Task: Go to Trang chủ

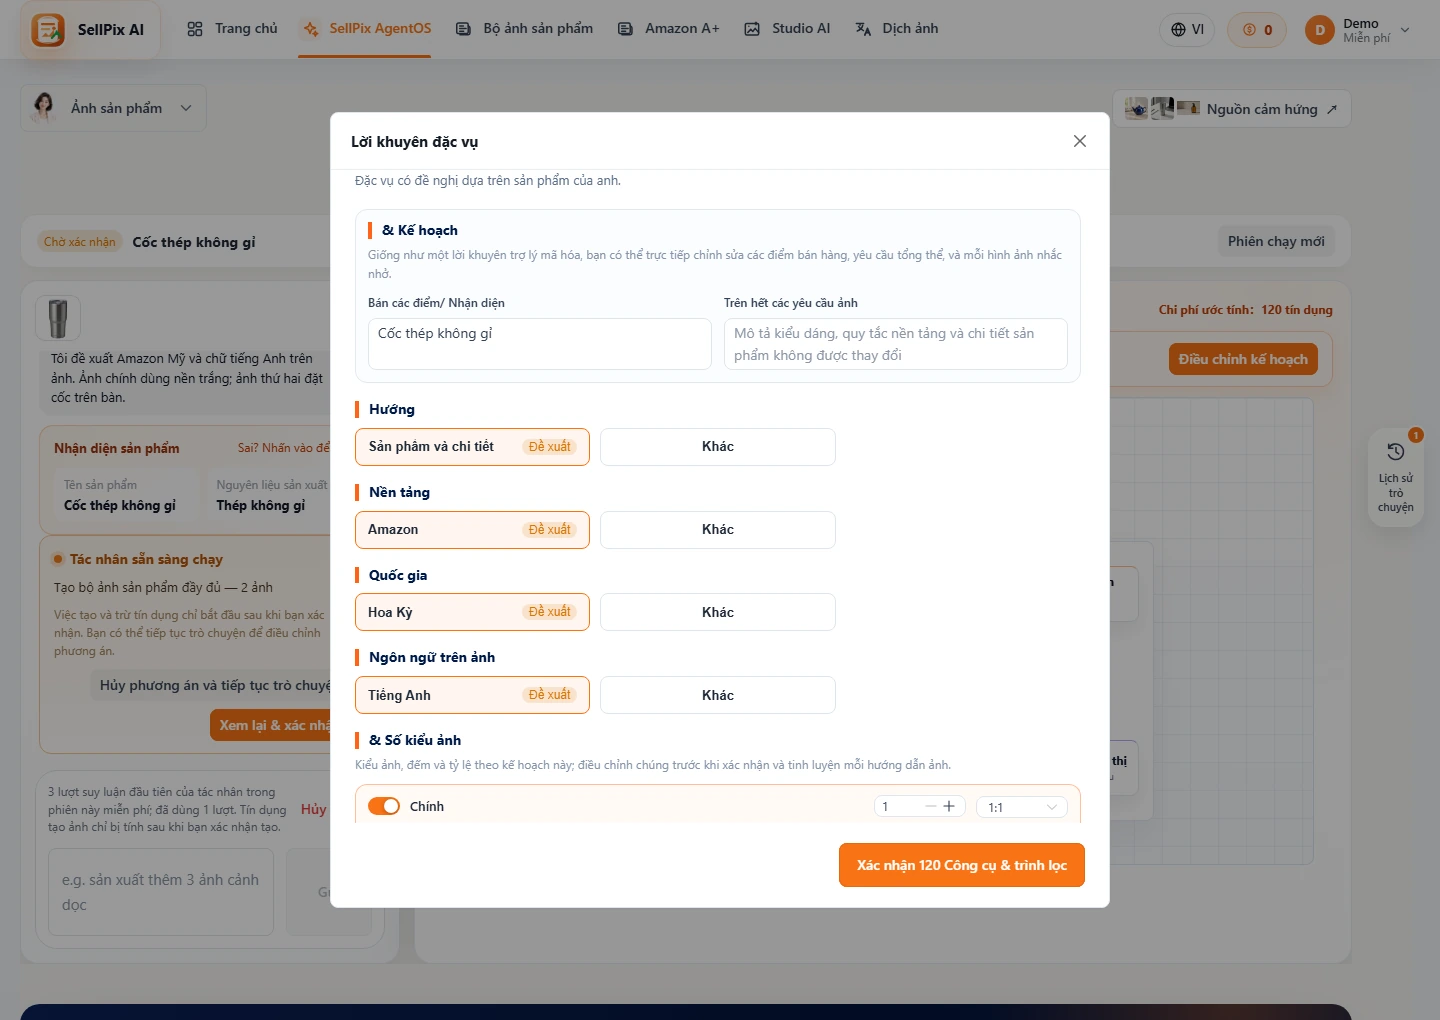Action: click(232, 29)
